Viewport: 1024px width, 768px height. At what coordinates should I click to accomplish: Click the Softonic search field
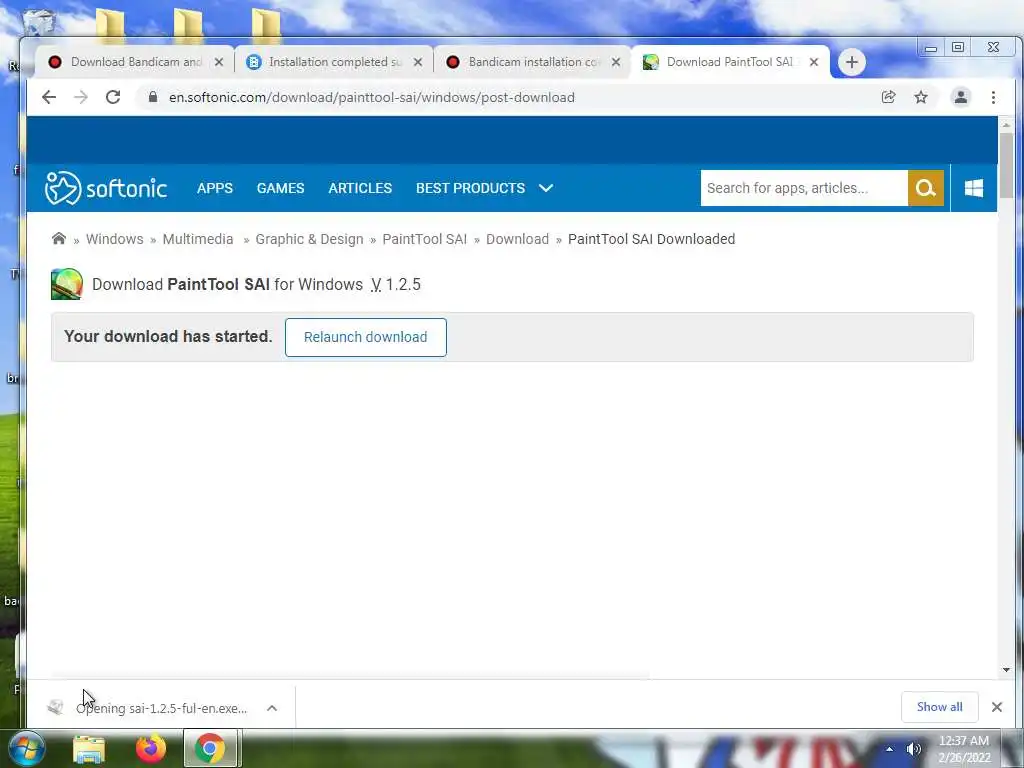tap(804, 188)
